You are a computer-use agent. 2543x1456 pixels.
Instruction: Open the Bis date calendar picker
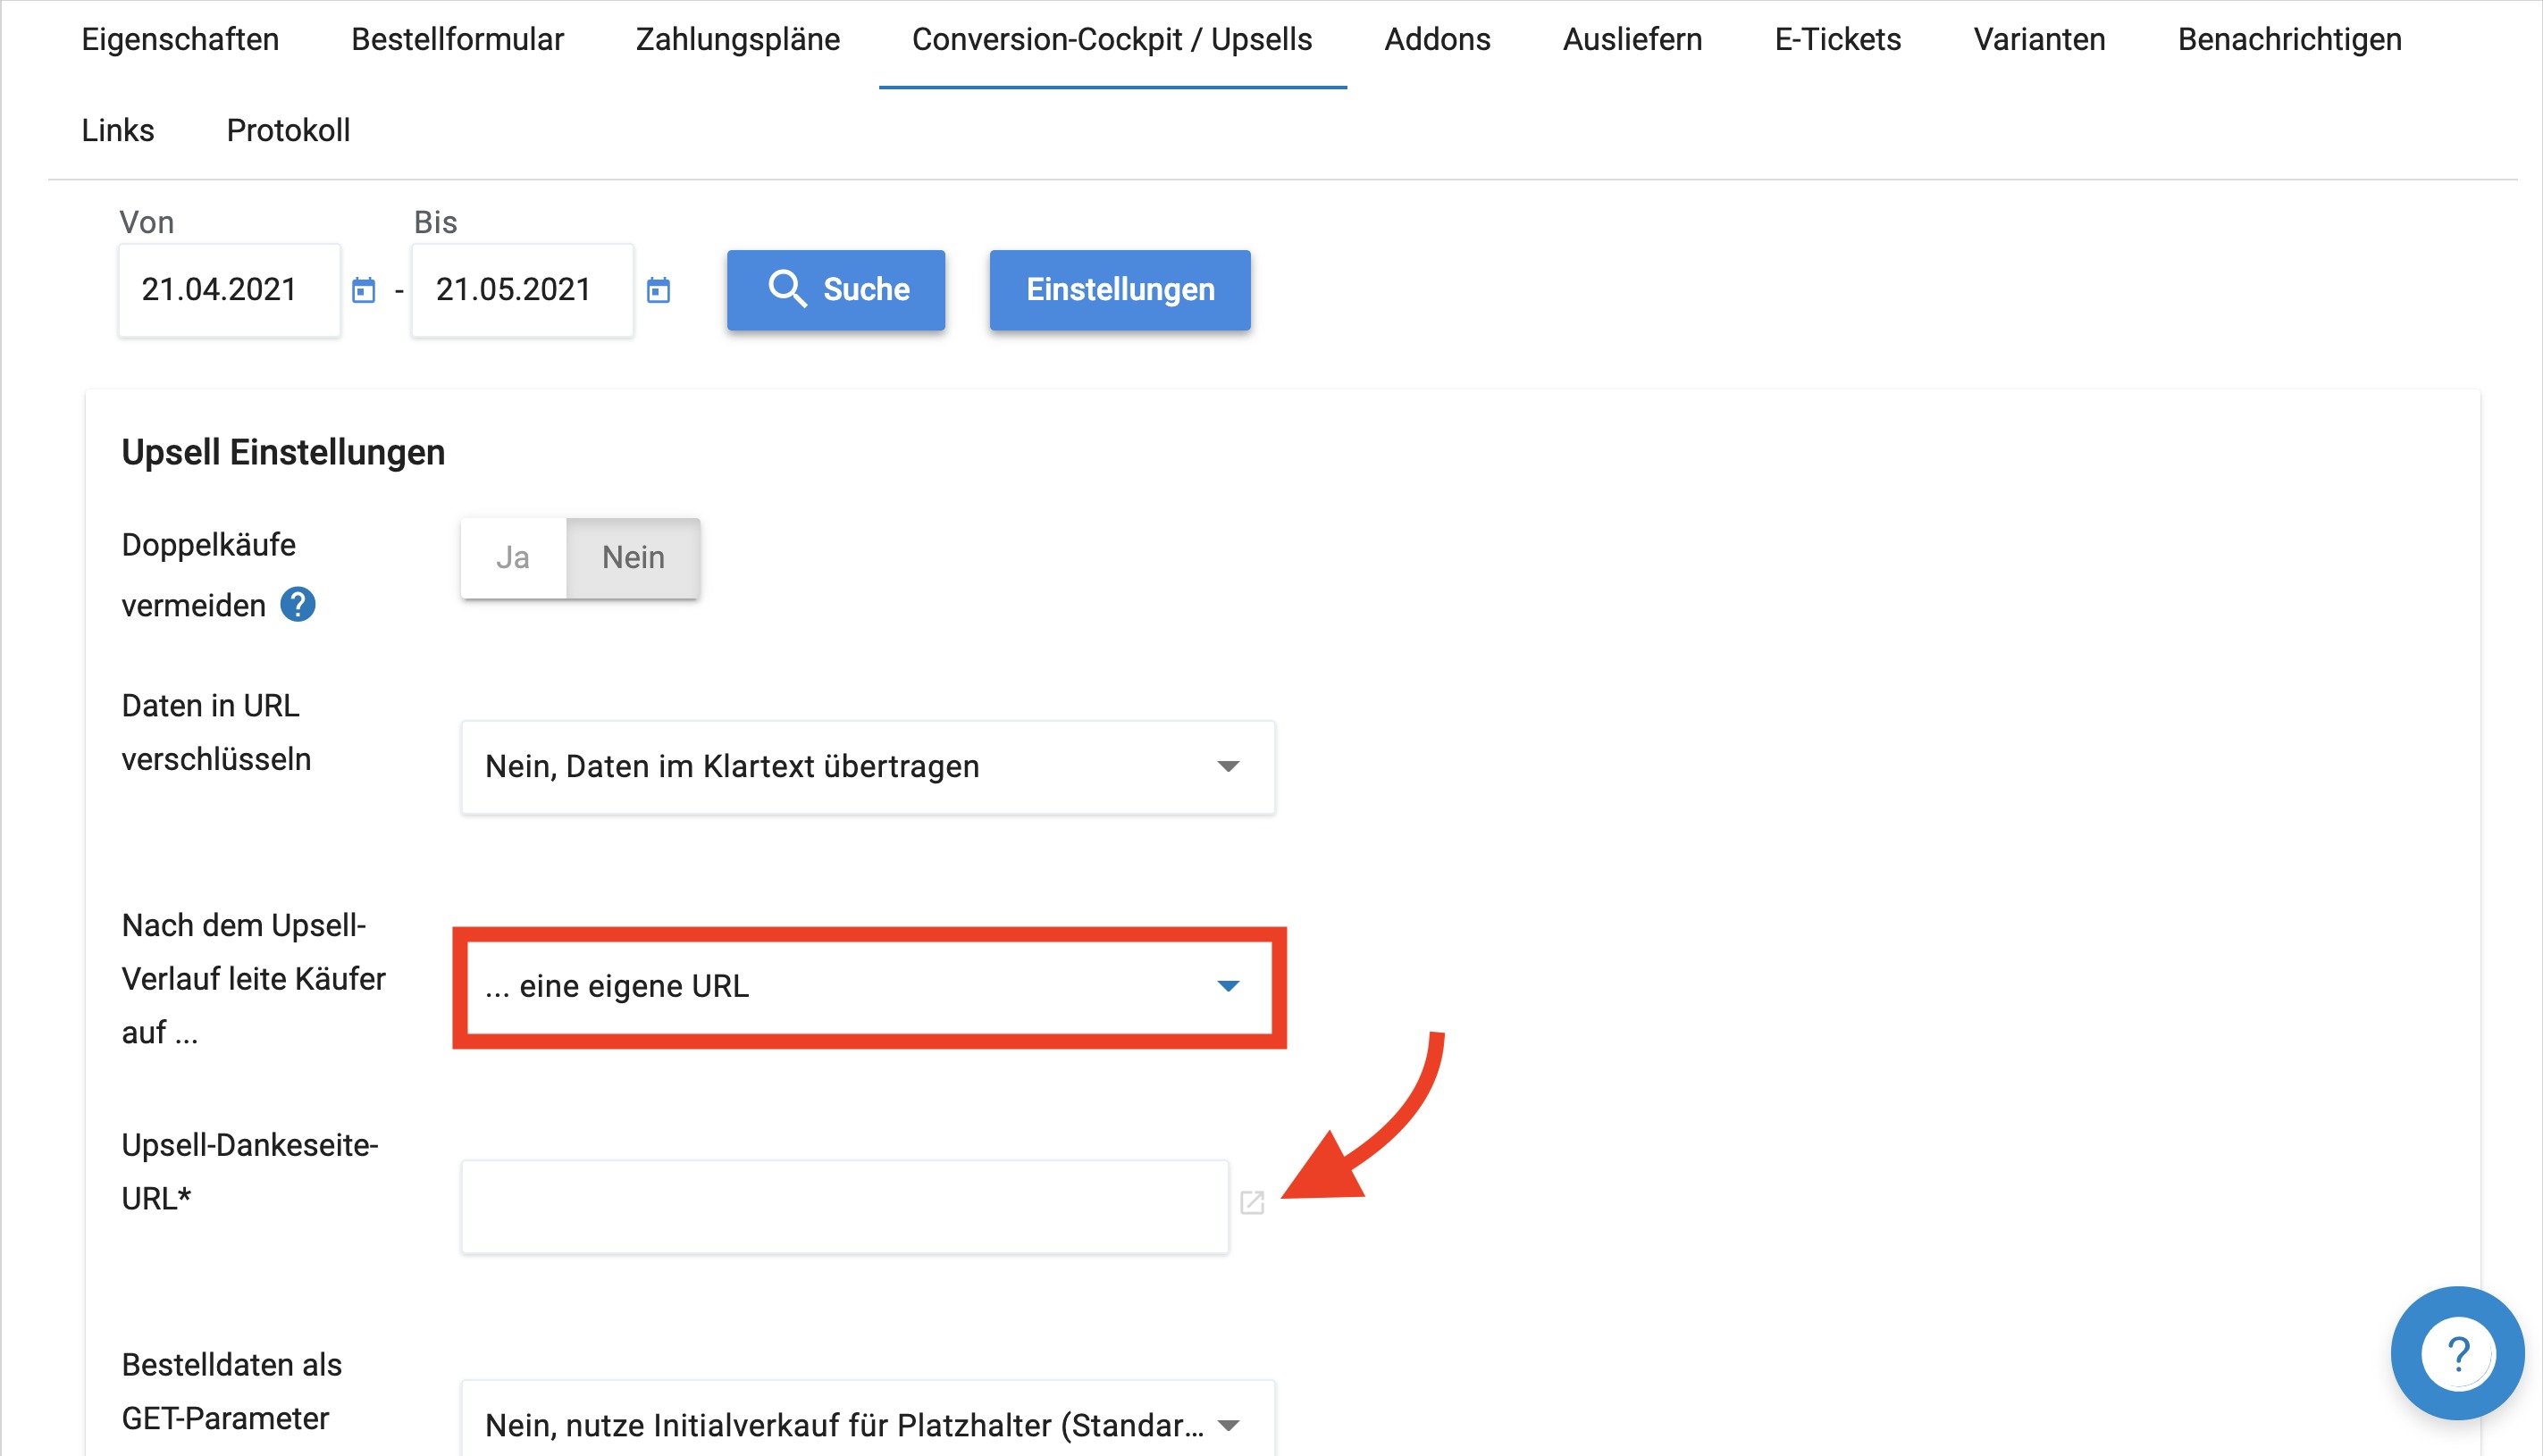[658, 291]
